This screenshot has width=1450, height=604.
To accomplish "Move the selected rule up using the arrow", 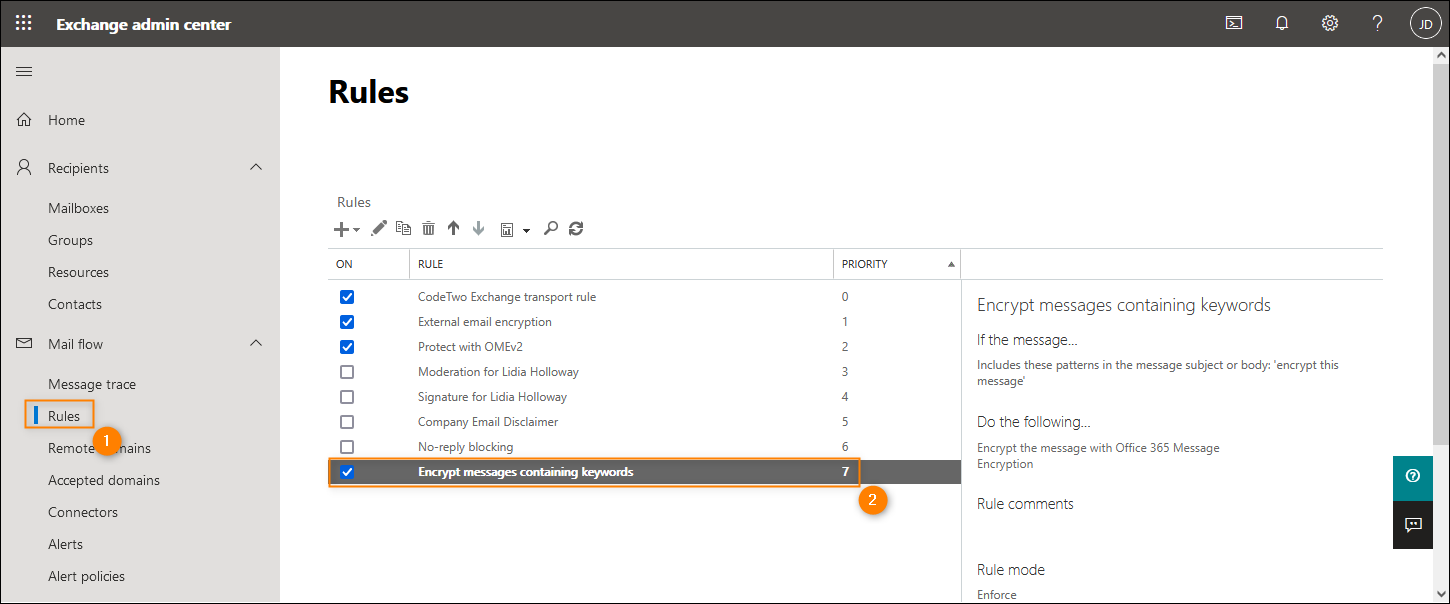I will [453, 228].
